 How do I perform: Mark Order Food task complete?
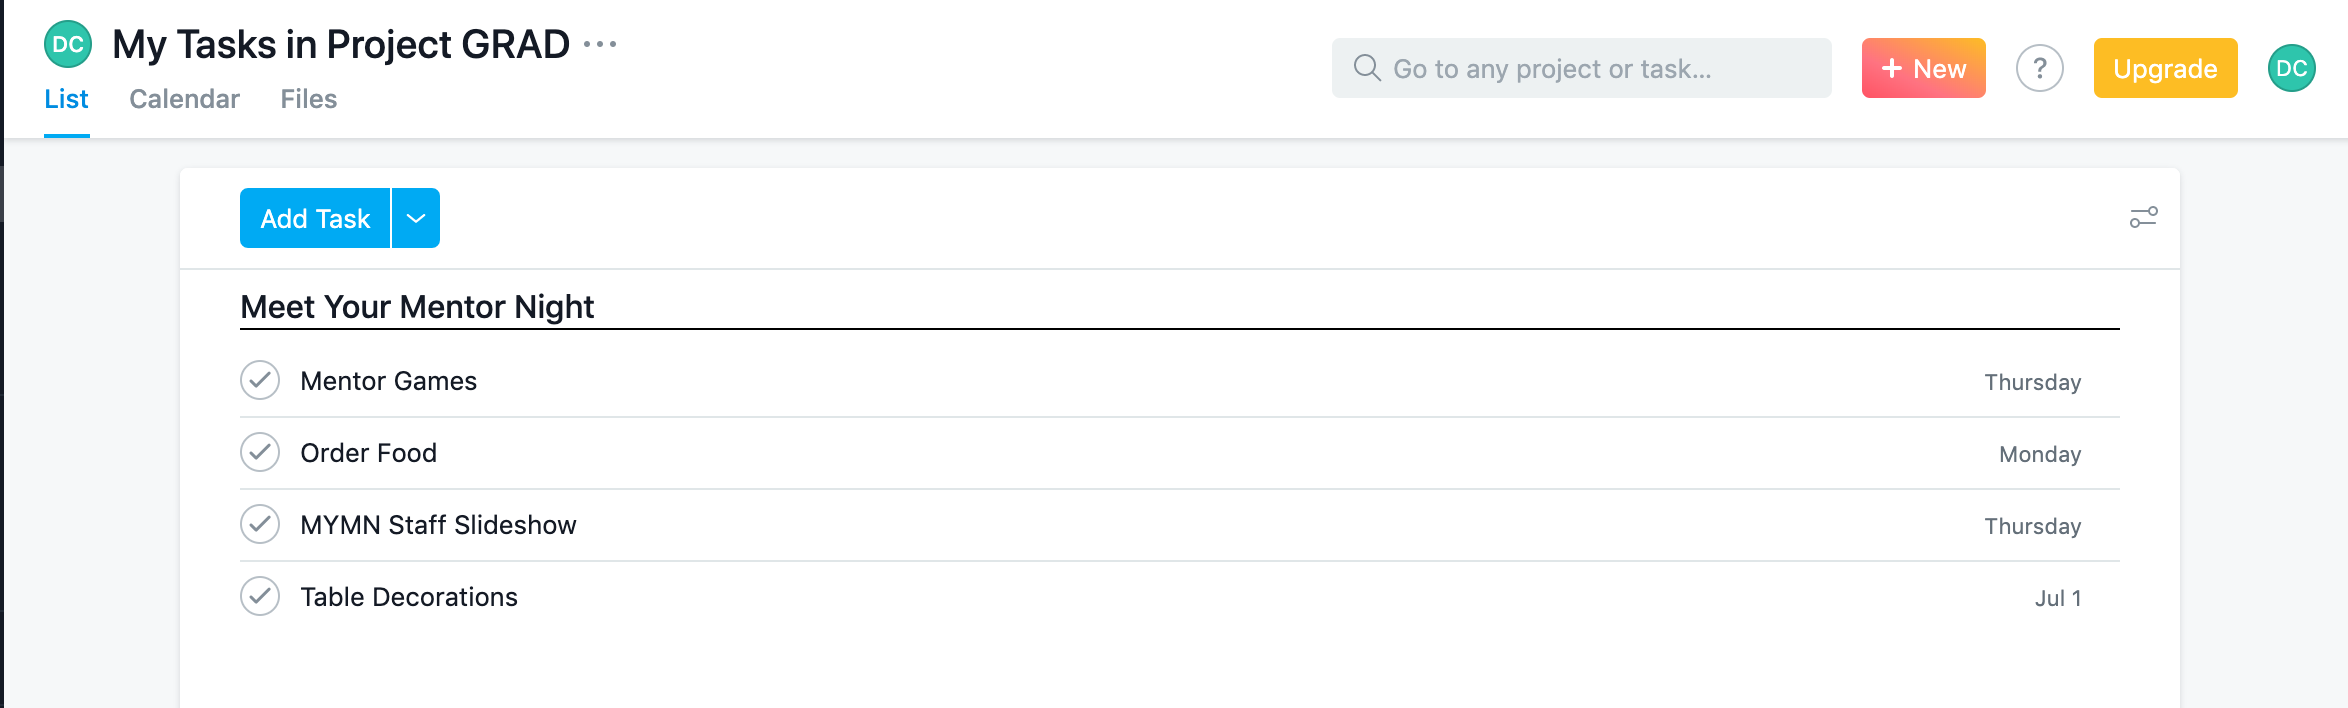point(260,453)
